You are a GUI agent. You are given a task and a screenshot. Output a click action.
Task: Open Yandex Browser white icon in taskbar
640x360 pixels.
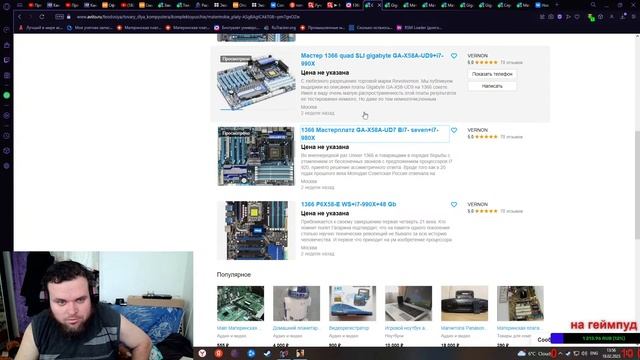[202, 353]
